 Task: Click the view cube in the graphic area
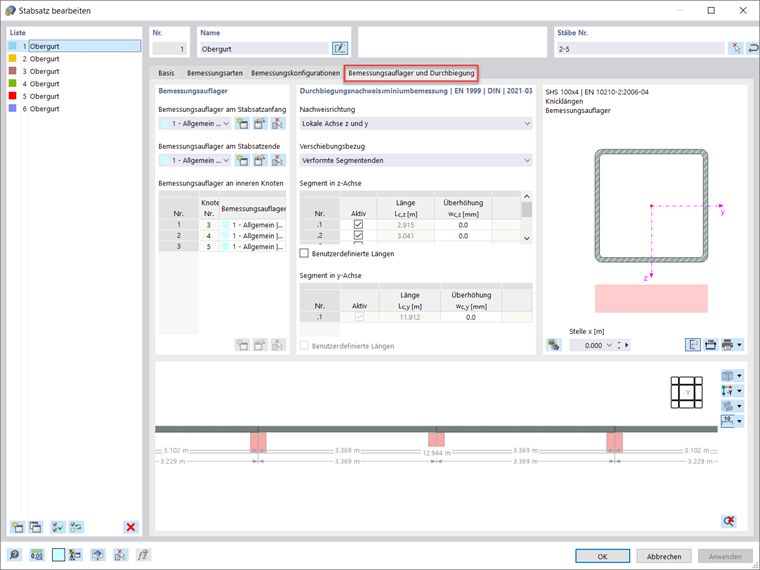point(687,393)
